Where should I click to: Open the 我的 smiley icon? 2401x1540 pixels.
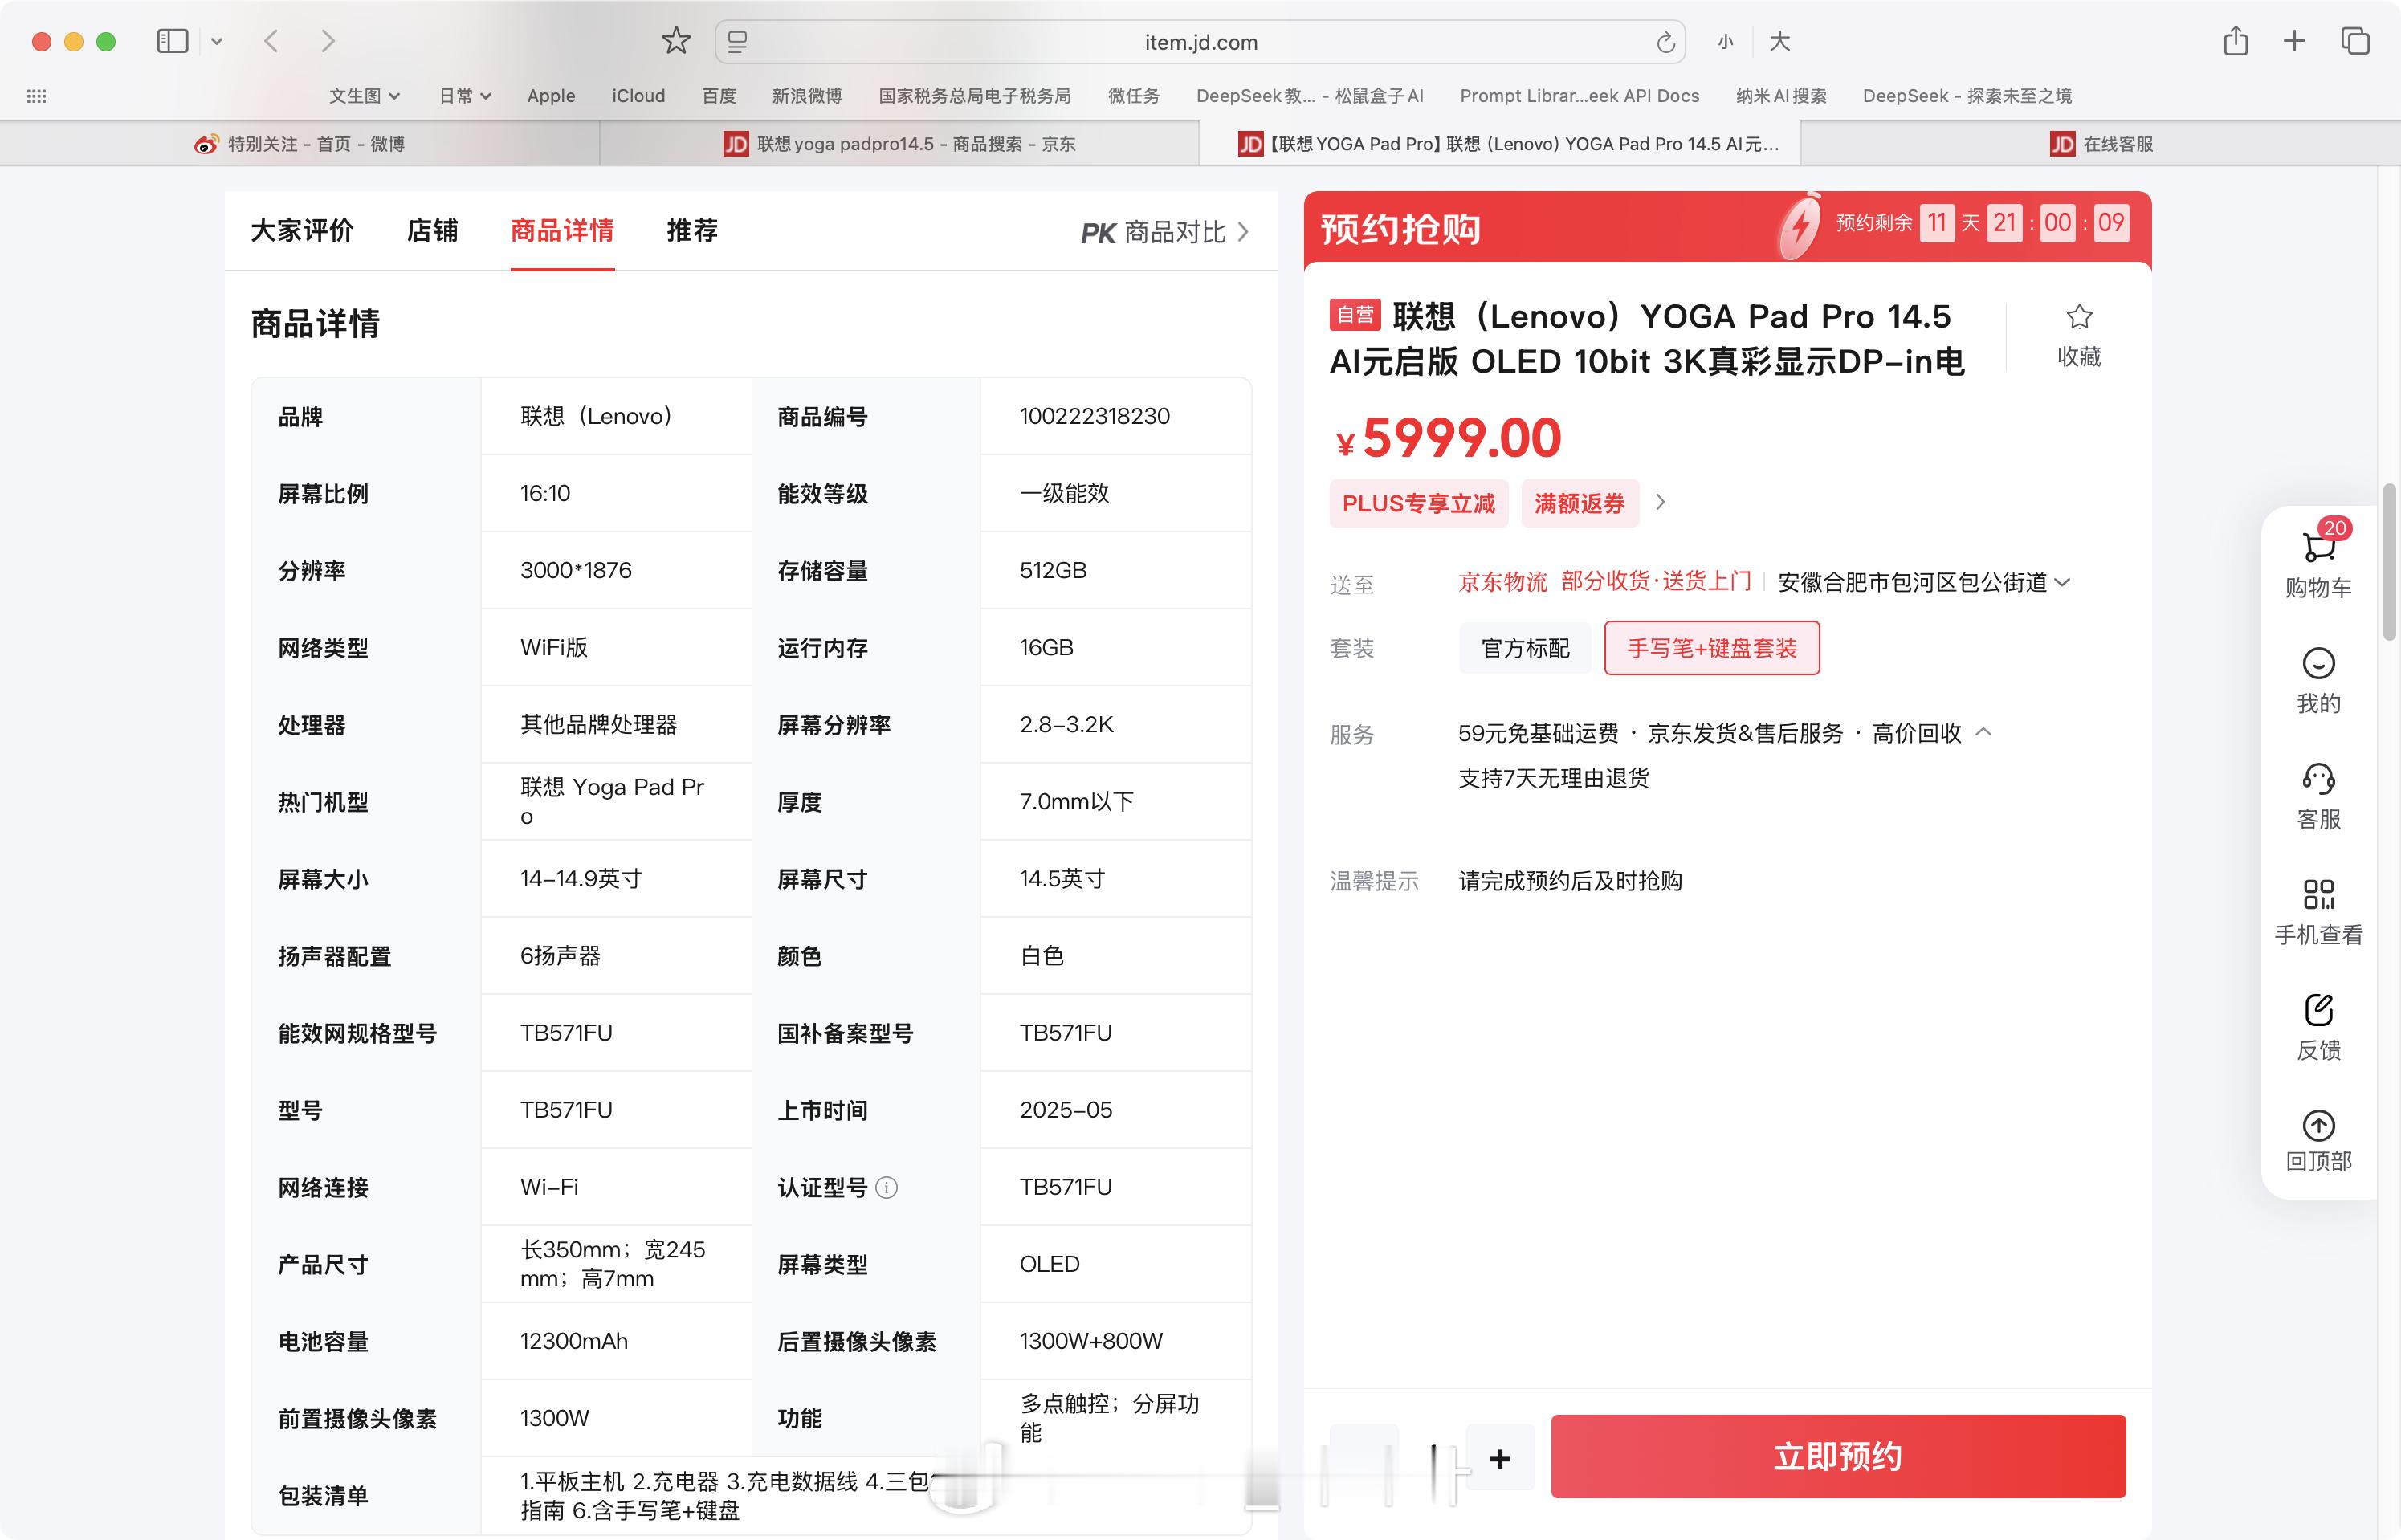tap(2318, 663)
